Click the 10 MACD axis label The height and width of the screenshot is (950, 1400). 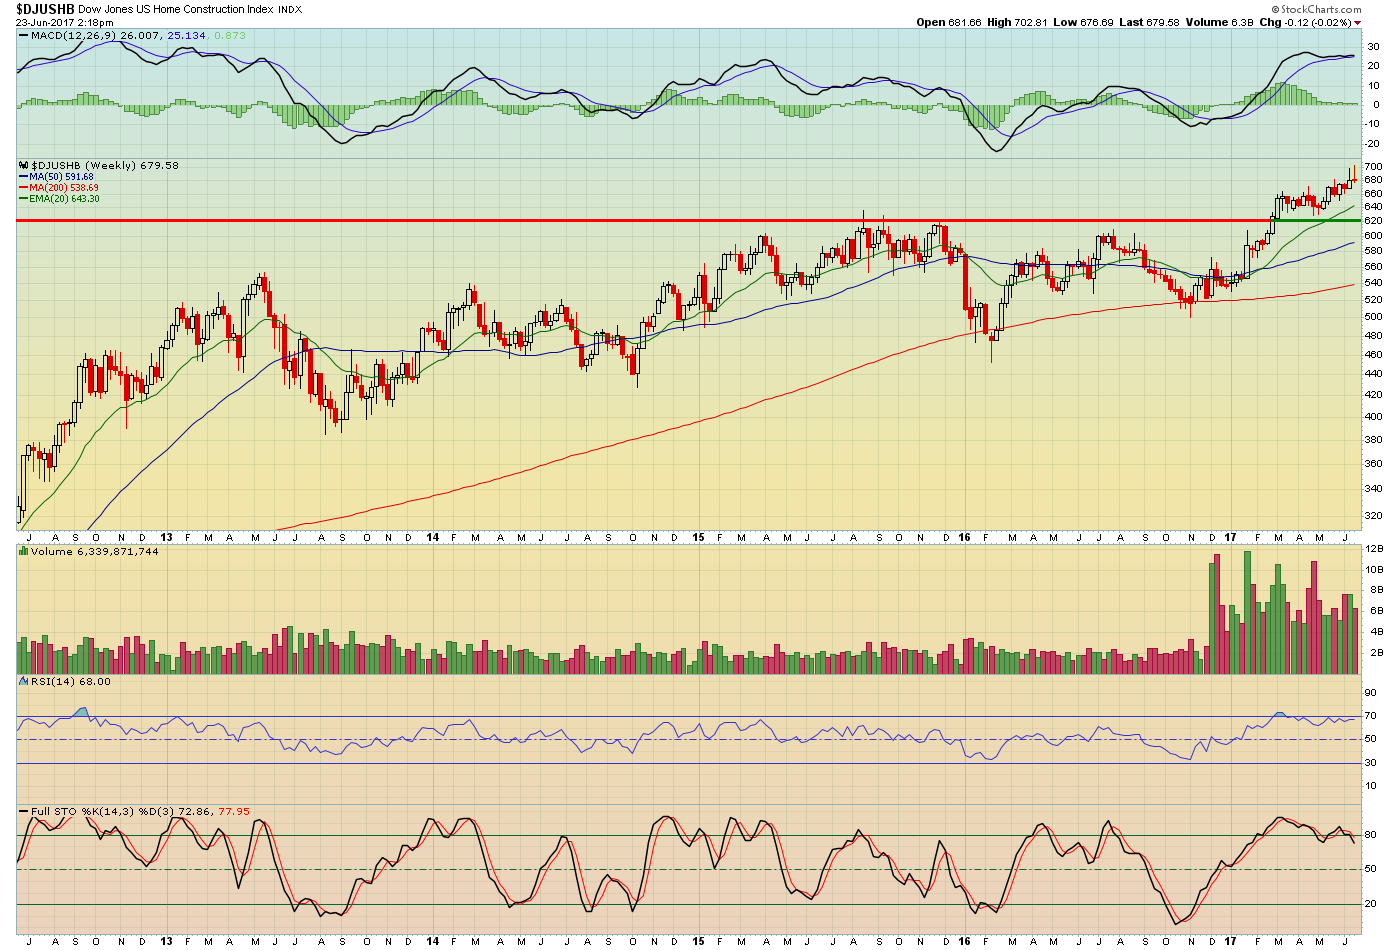click(x=1374, y=85)
